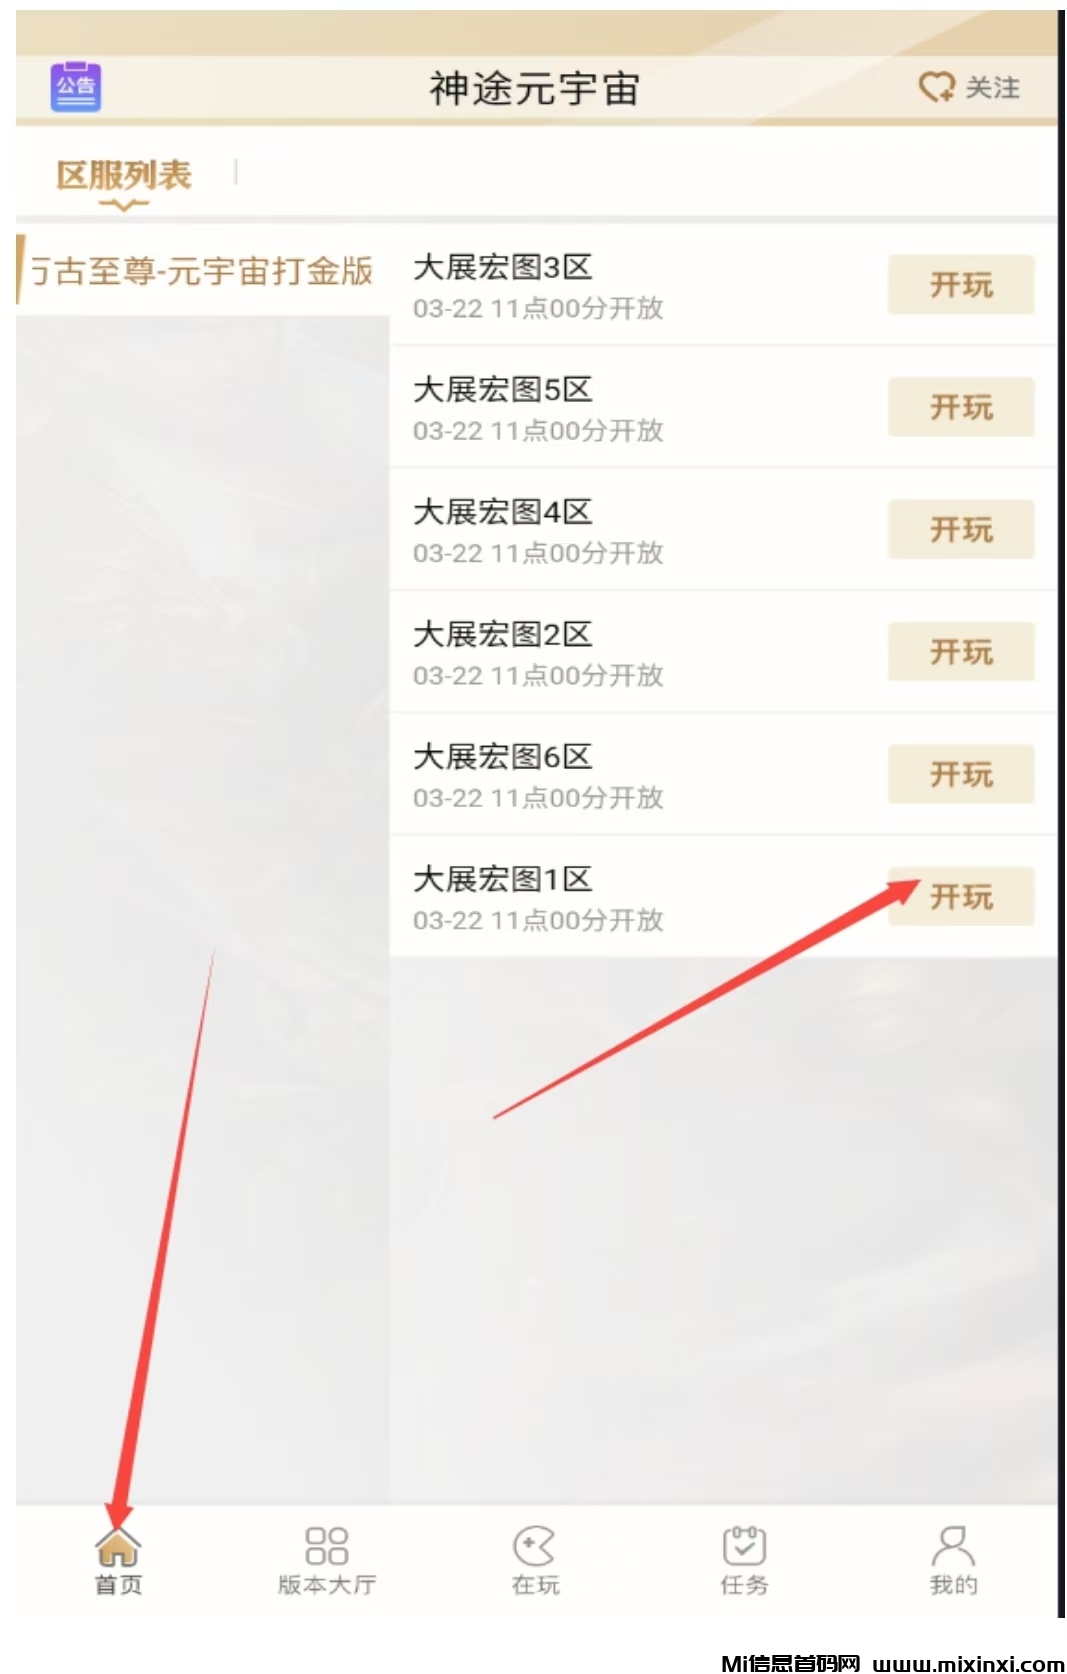Image resolution: width=1067 pixels, height=1674 pixels.
Task: Open the 公告 announcement icon
Action: coord(76,86)
